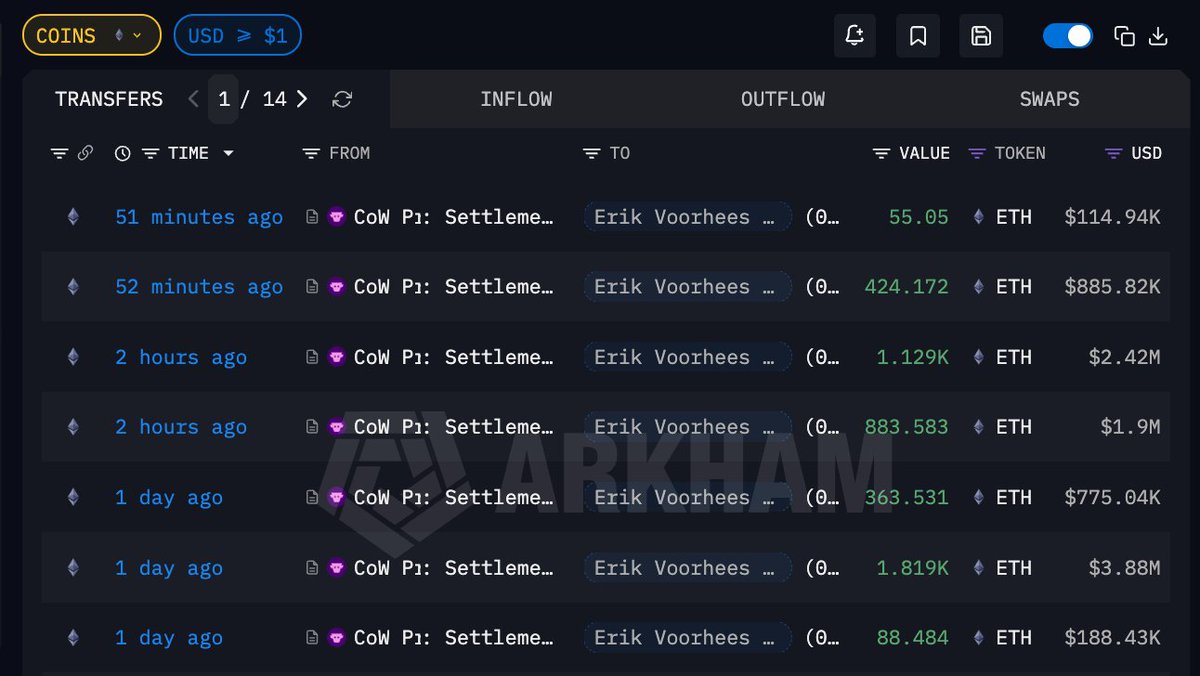
Task: Click the 363.531 value cell
Action: click(x=907, y=497)
